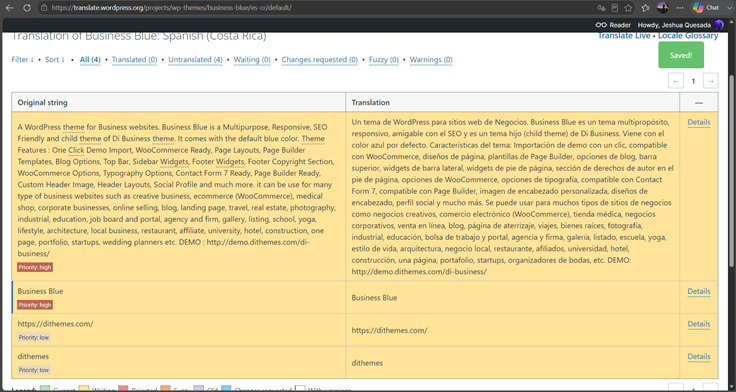736x392 pixels.
Task: Expand the Filter options
Action: coord(23,60)
